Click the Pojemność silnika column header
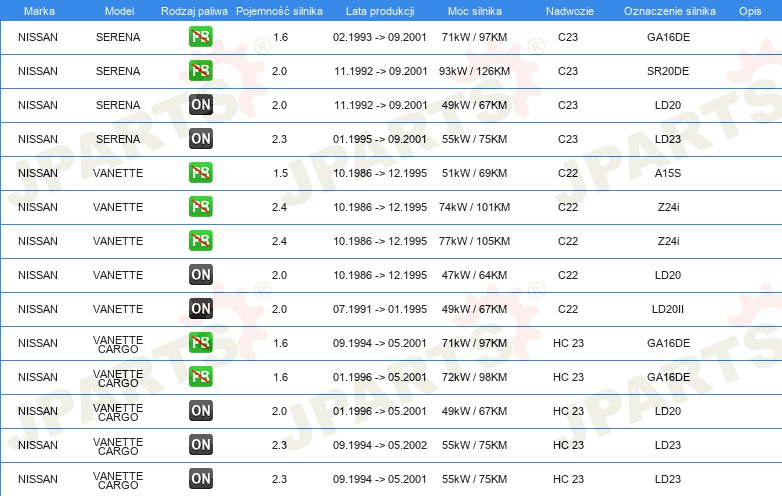782x496 pixels. [279, 11]
